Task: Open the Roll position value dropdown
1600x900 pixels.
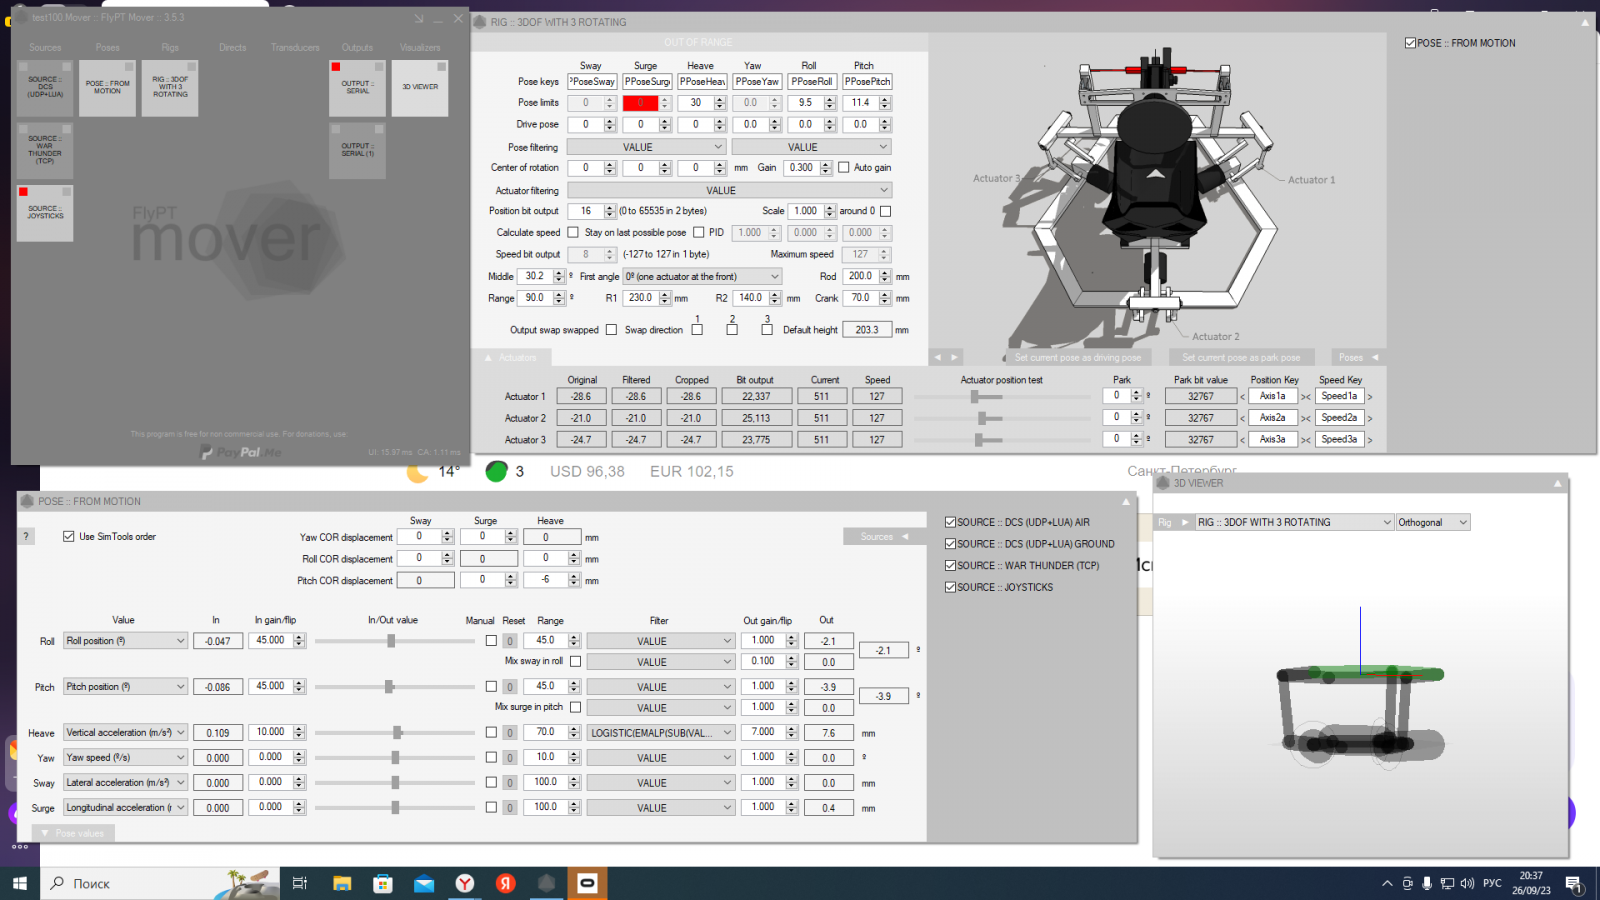Action: point(126,641)
